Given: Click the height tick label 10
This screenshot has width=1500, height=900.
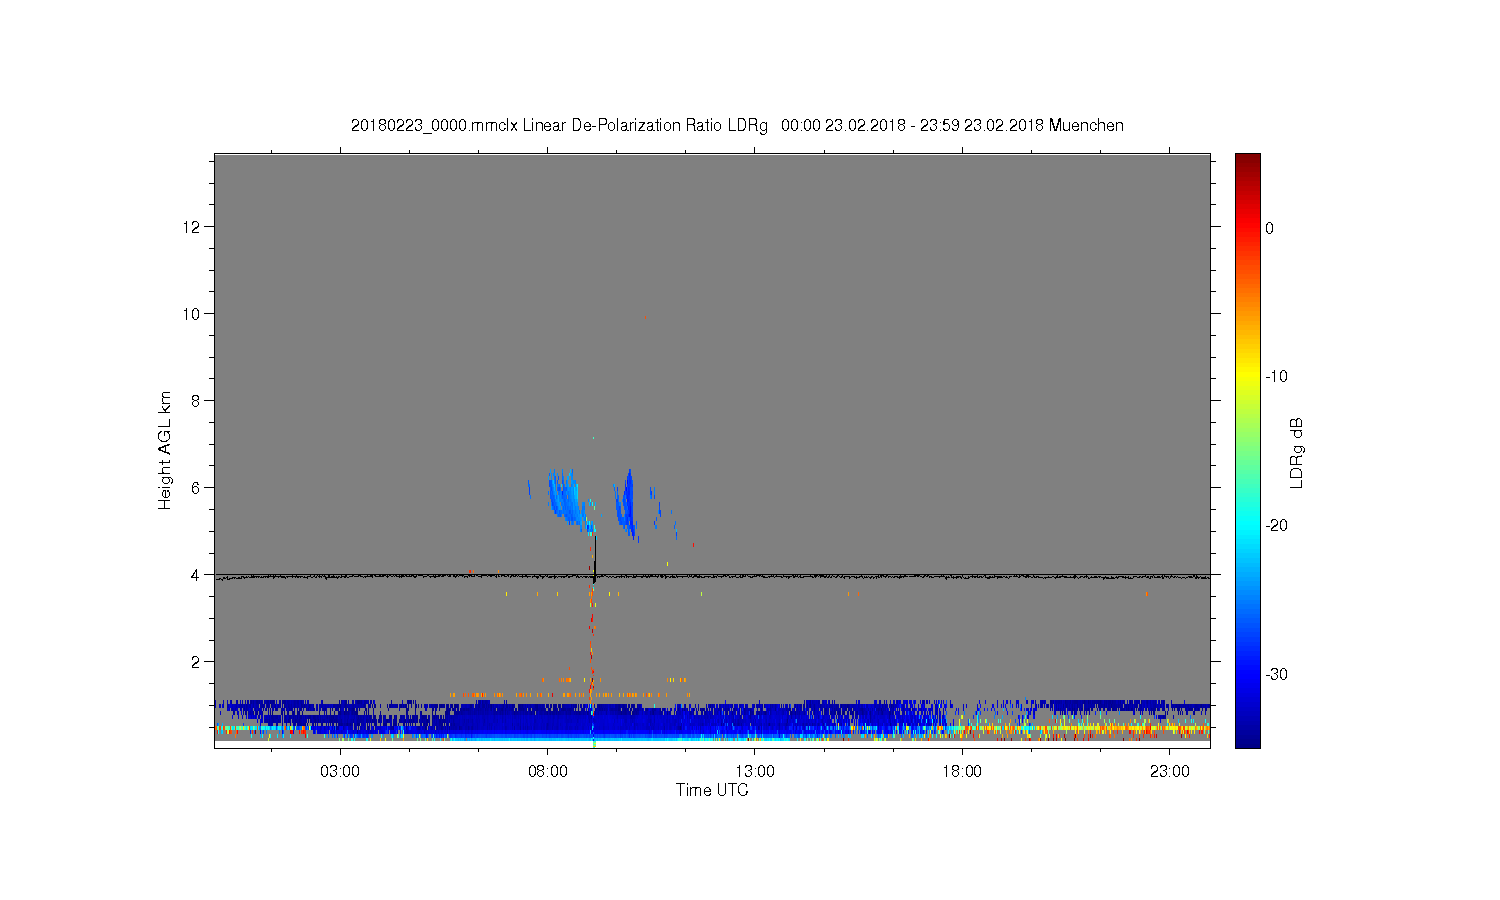Looking at the screenshot, I should click(x=193, y=314).
